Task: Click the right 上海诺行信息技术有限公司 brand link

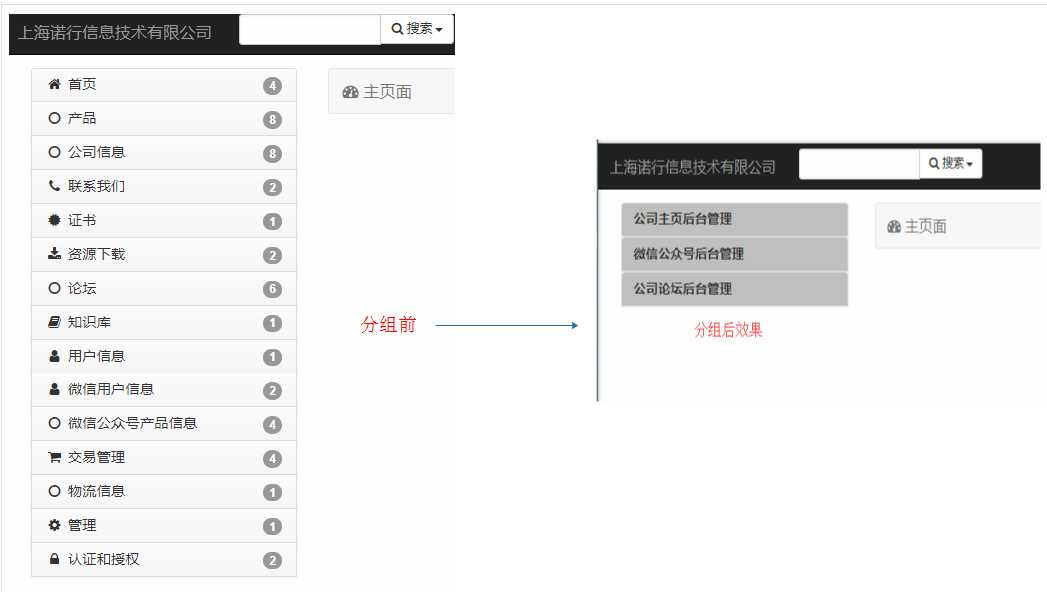Action: point(692,167)
